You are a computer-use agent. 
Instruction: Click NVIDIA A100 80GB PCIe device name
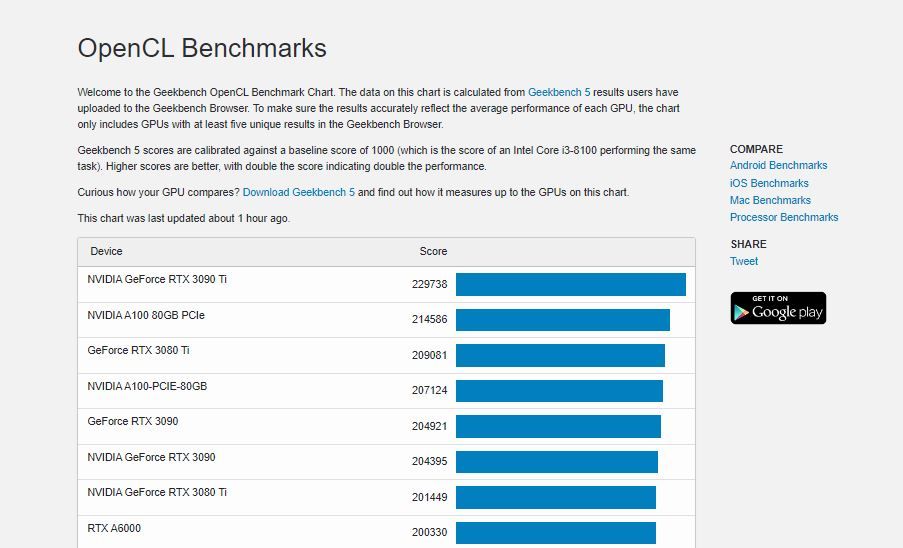146,315
